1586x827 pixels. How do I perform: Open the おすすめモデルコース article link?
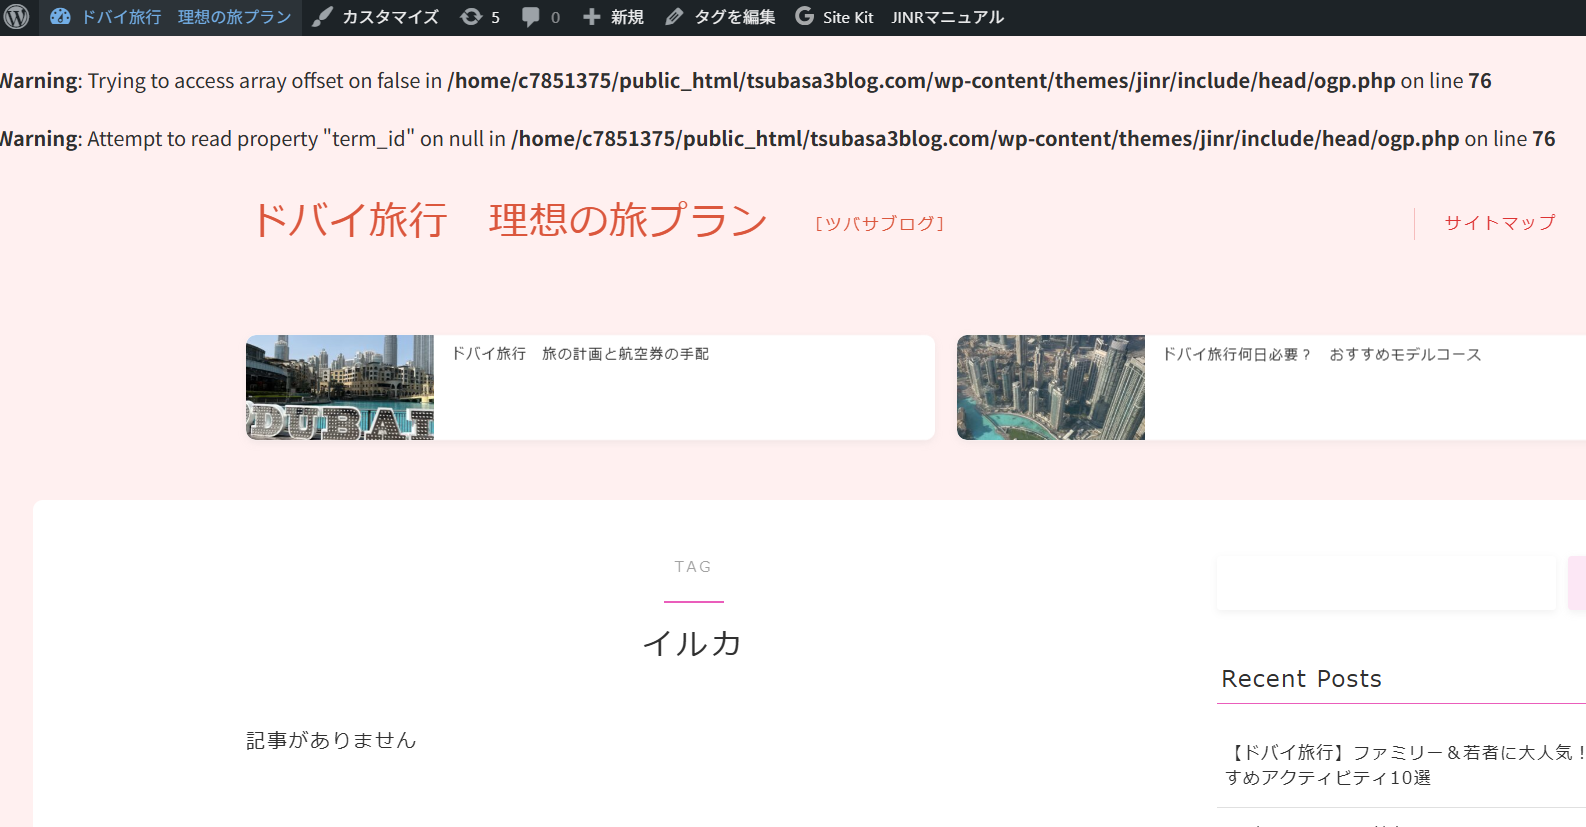point(1321,355)
